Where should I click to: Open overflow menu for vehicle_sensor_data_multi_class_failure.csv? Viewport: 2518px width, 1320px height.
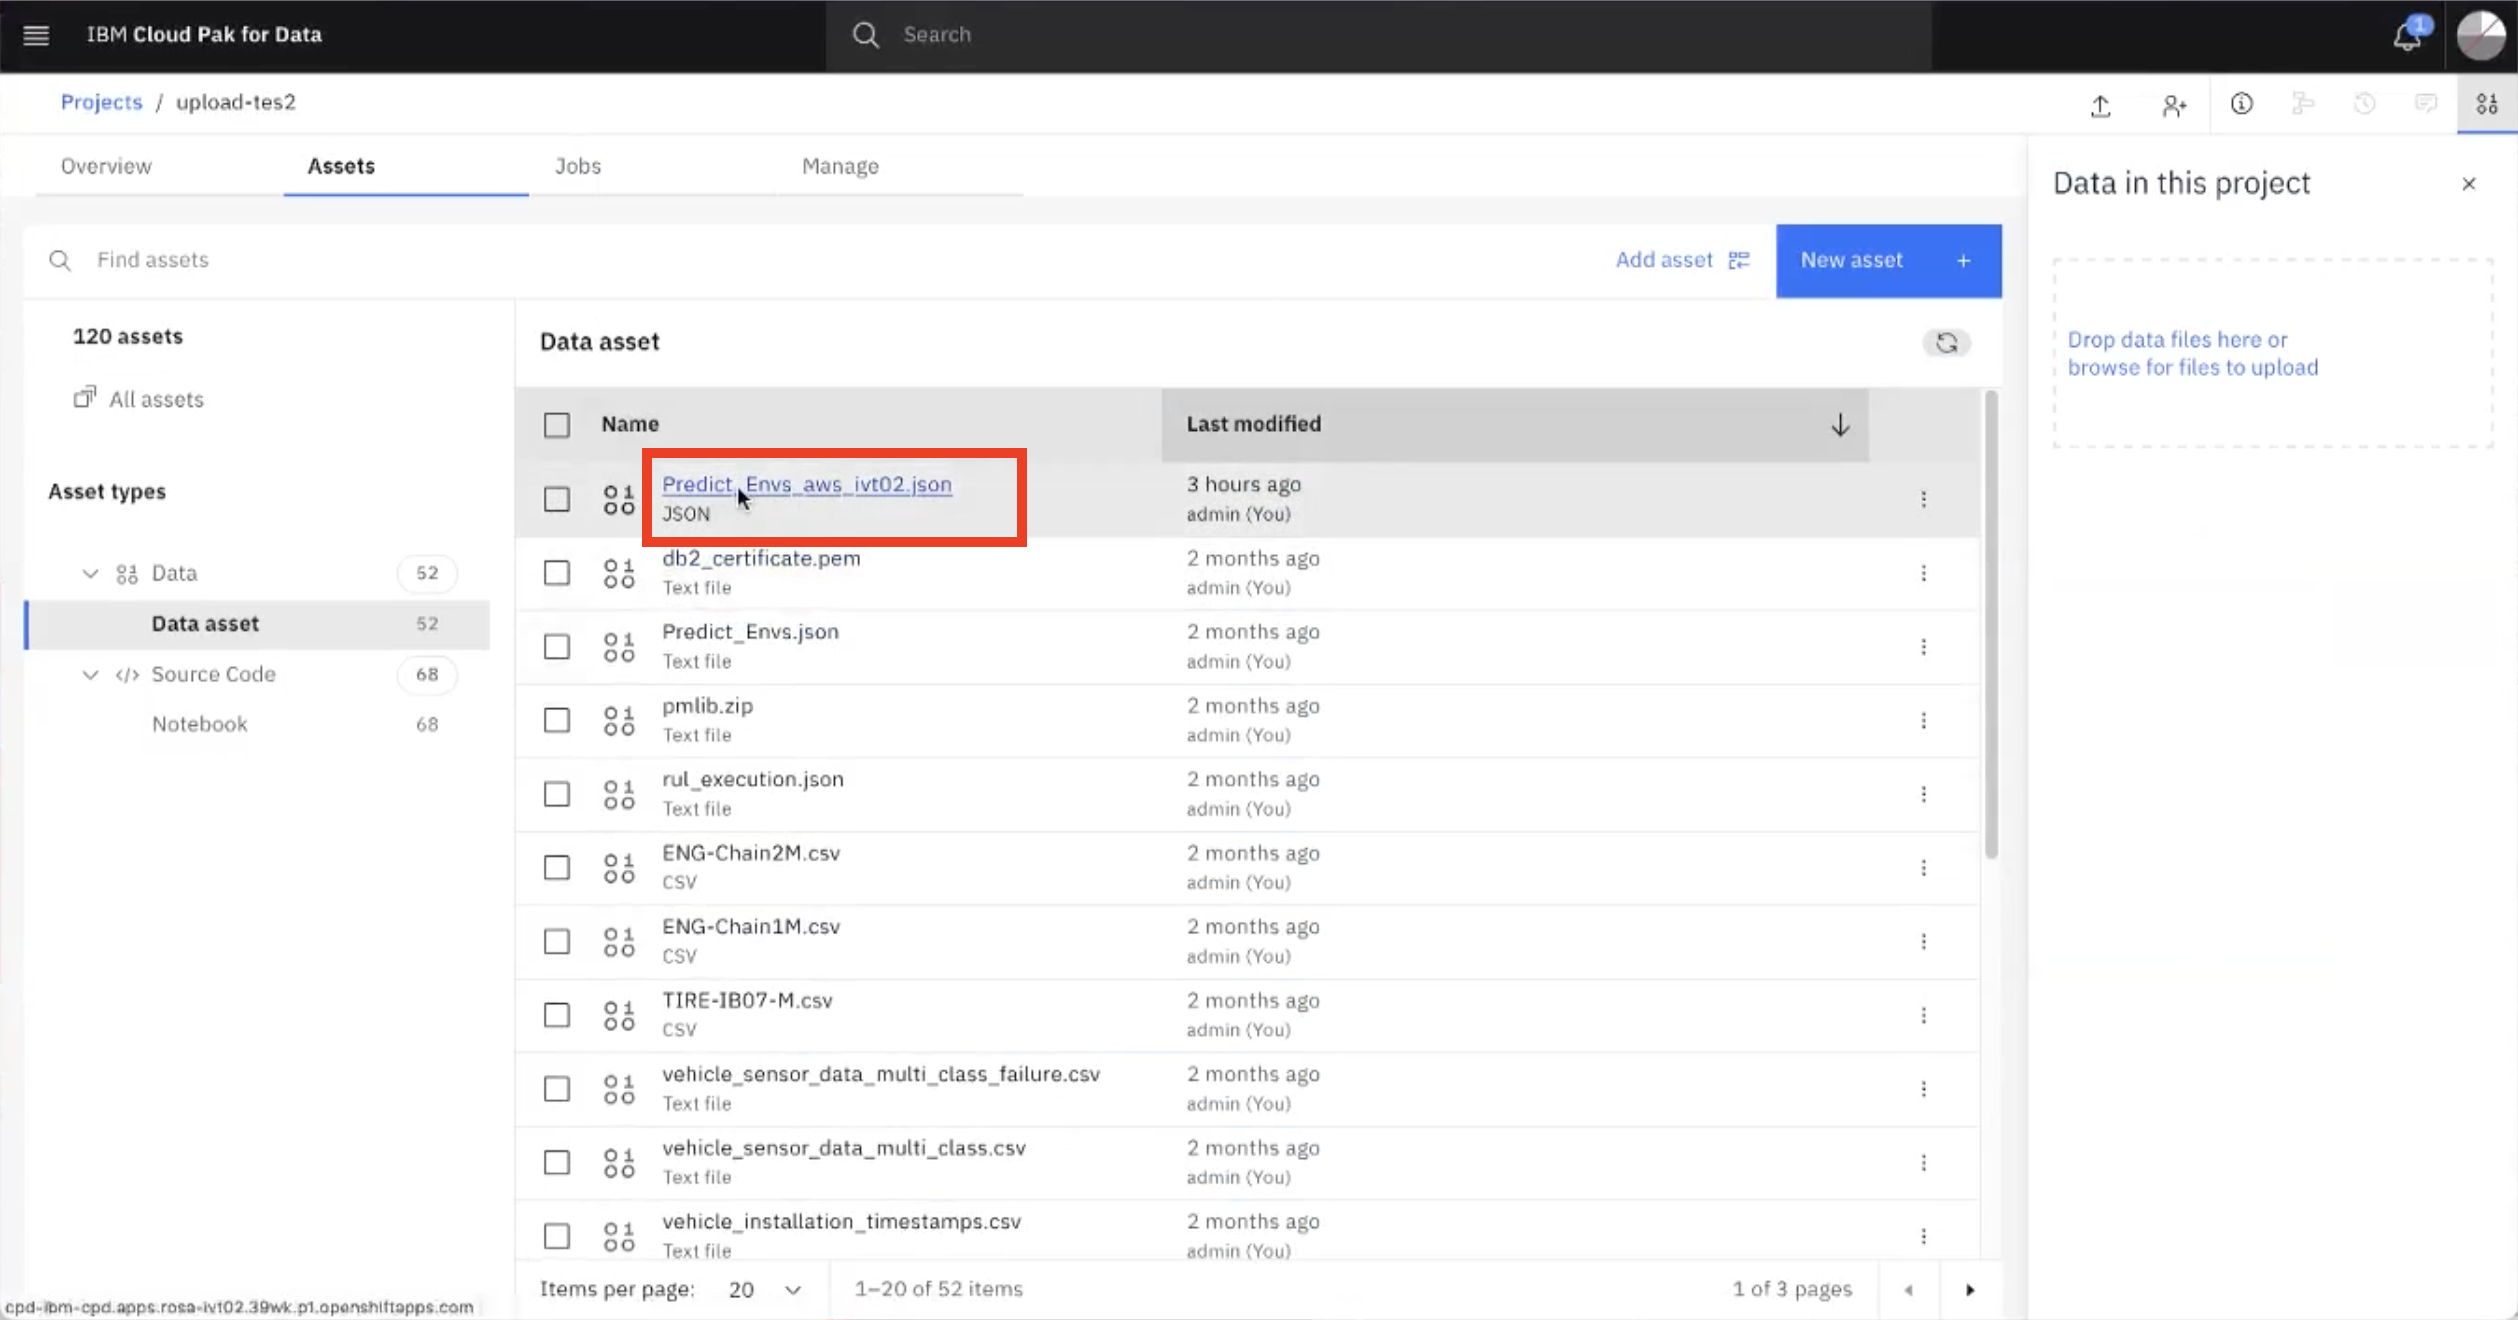(1923, 1089)
